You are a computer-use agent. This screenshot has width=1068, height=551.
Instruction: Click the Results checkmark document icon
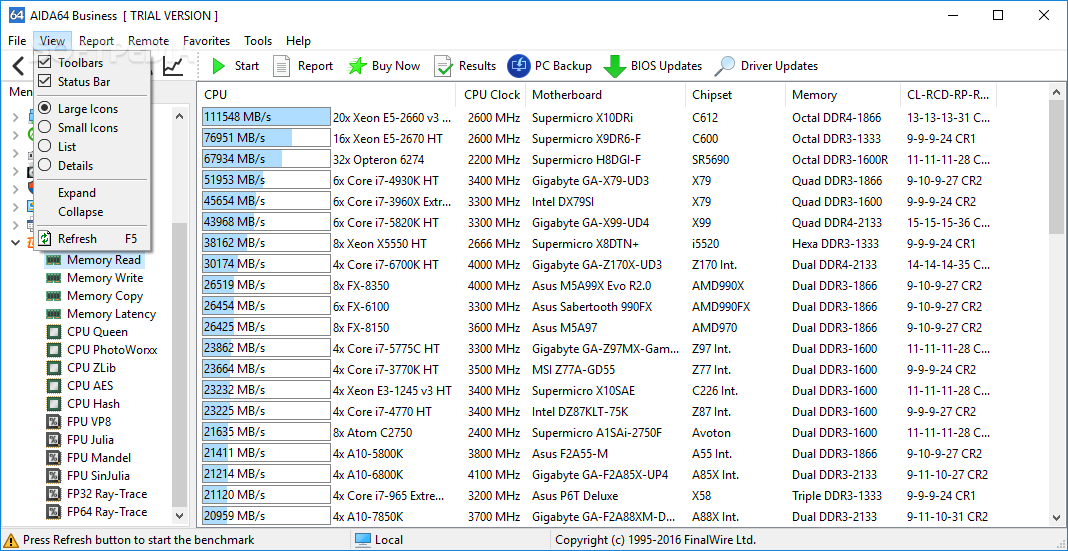coord(443,66)
